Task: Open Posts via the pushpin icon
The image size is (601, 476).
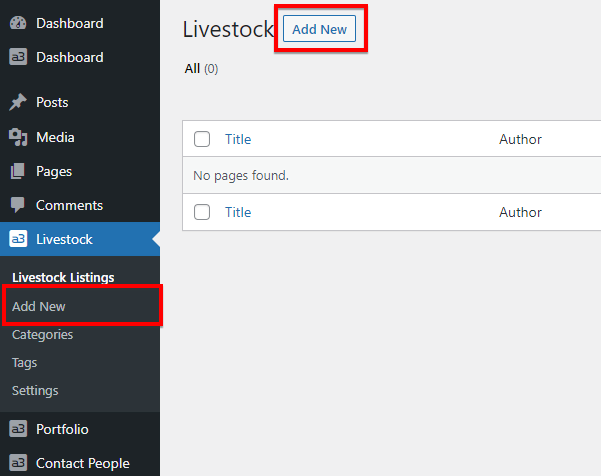Action: coord(18,102)
